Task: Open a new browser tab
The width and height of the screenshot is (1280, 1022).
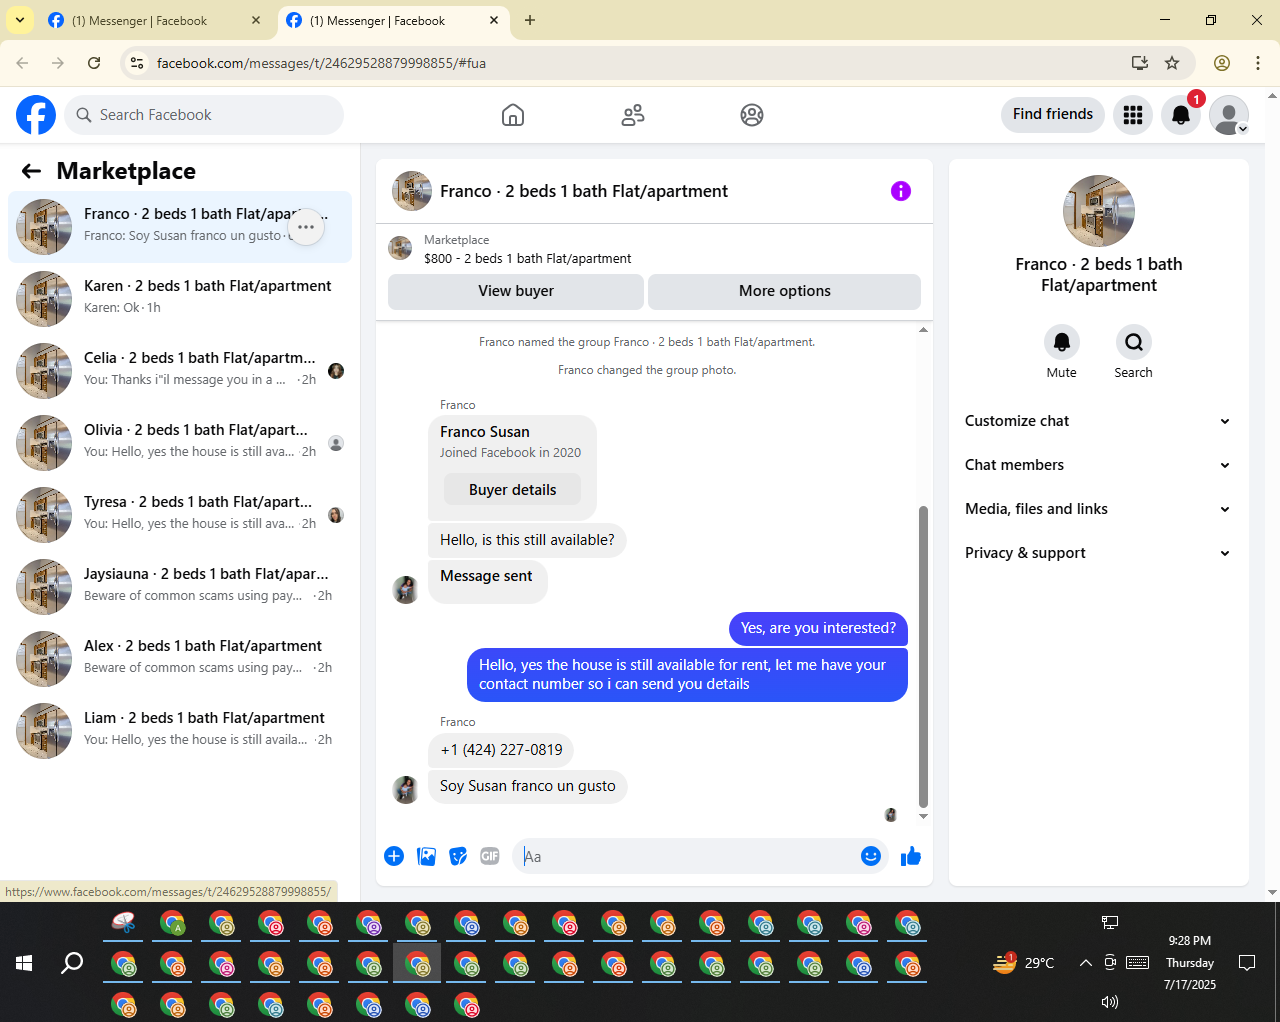Action: click(530, 20)
